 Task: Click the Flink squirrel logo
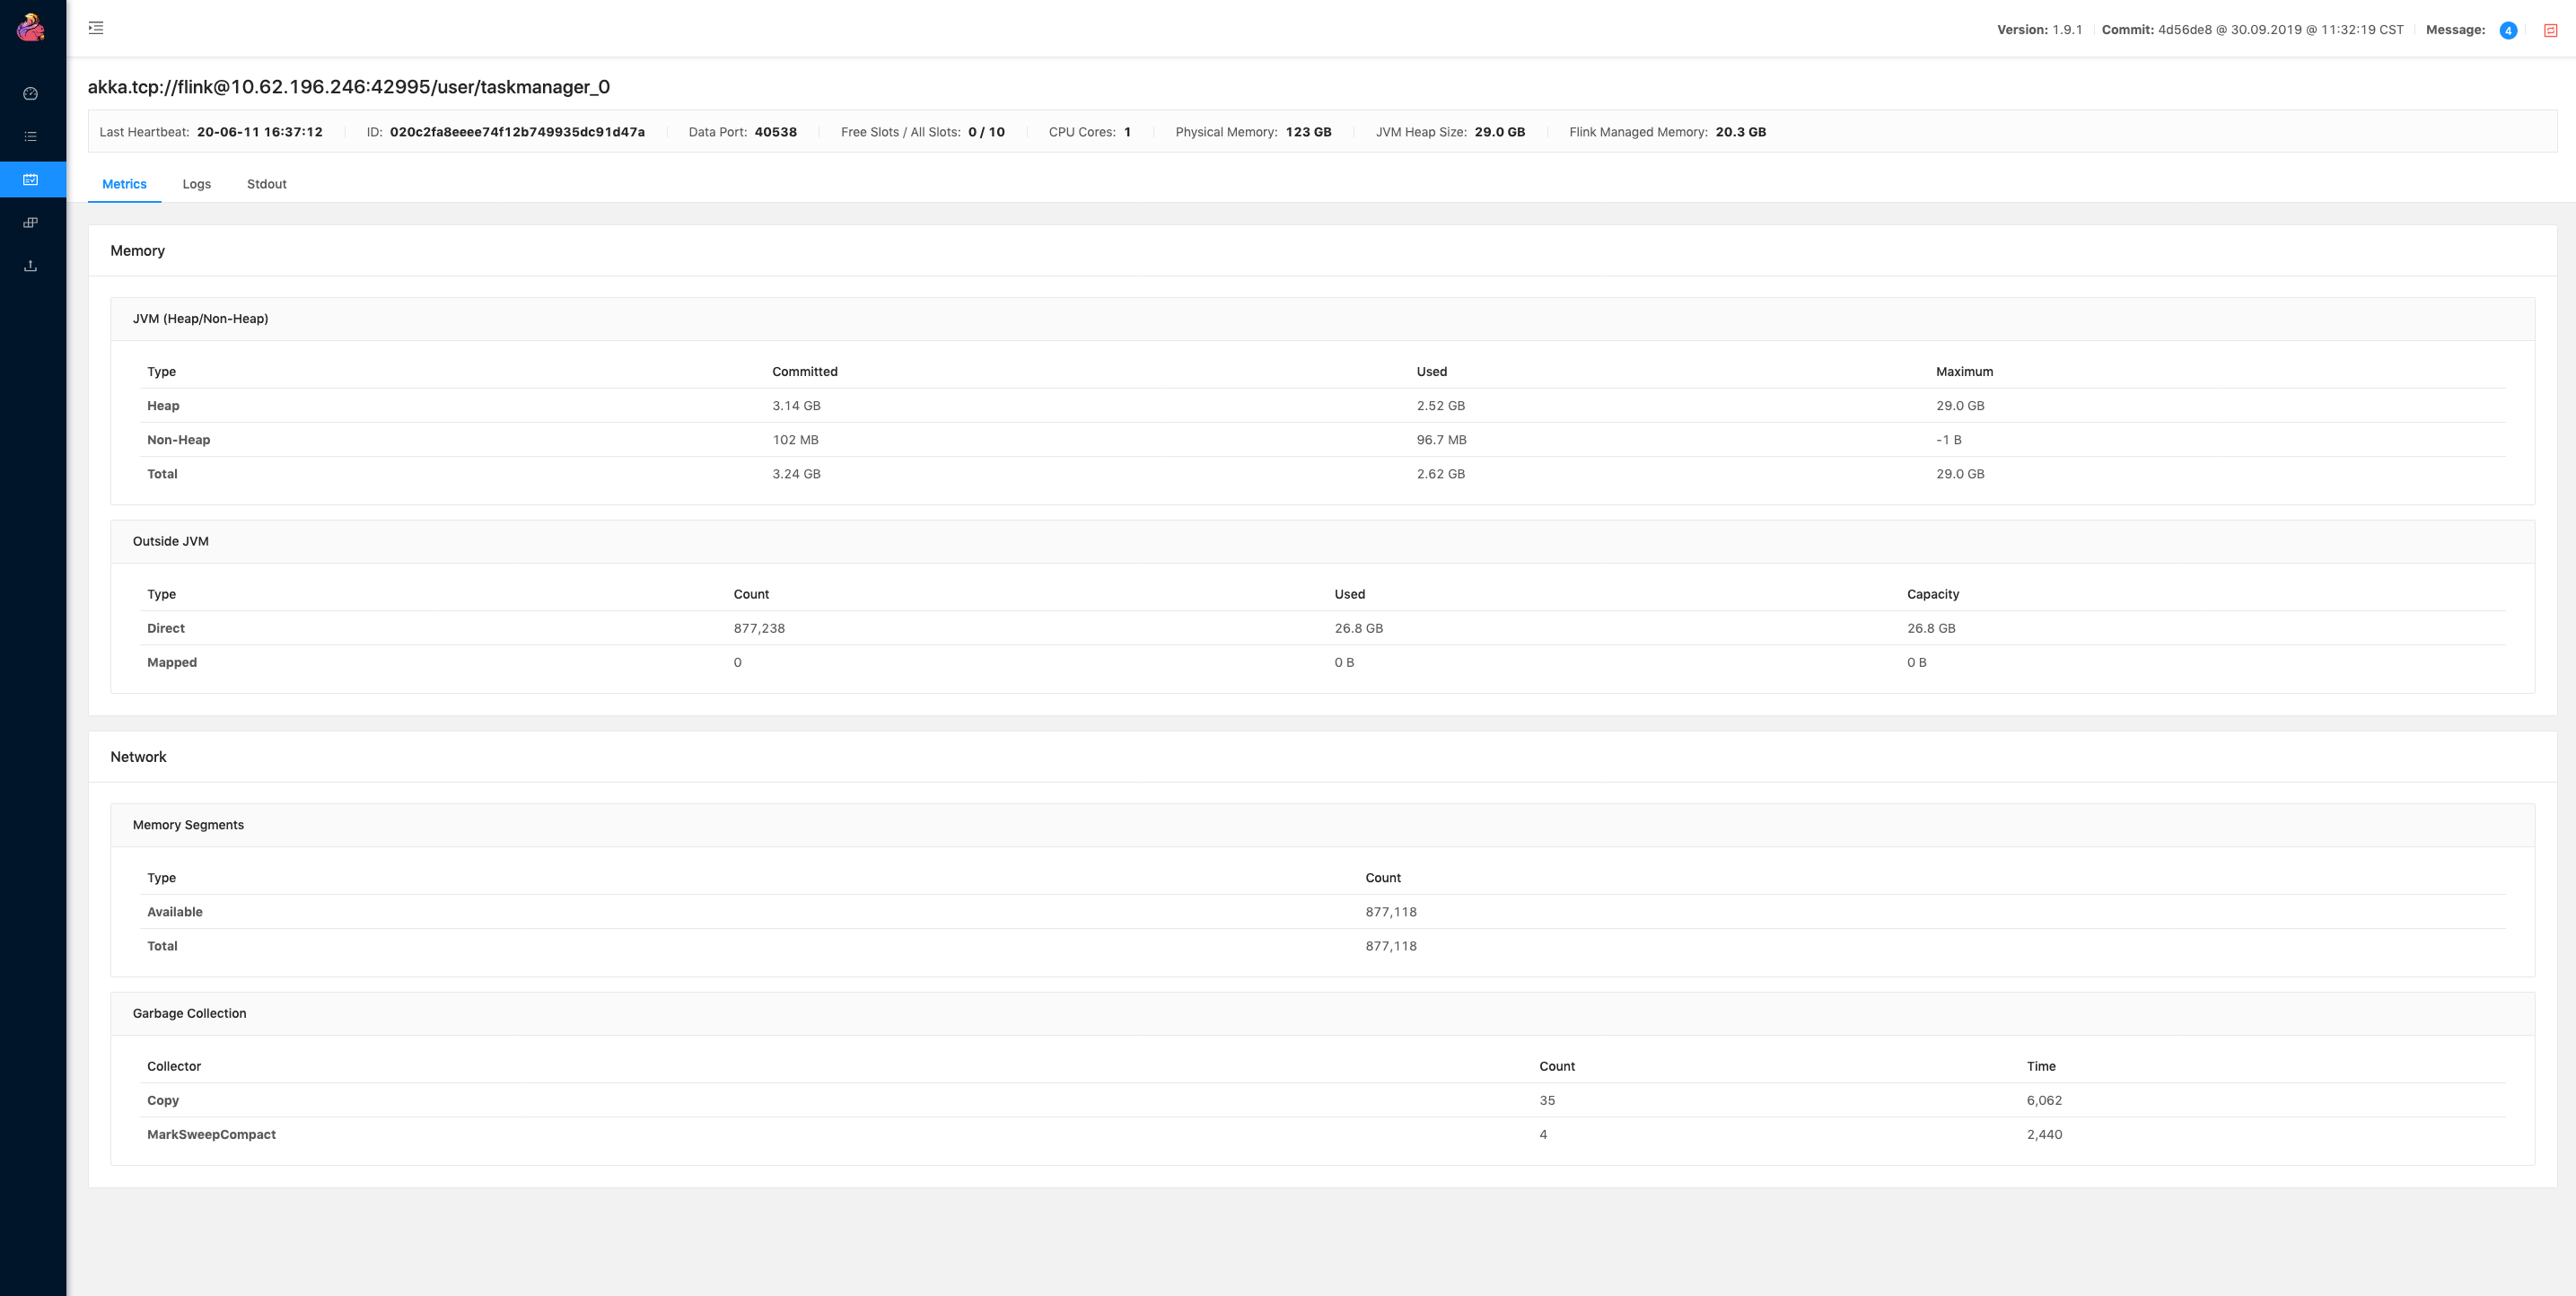[x=30, y=27]
